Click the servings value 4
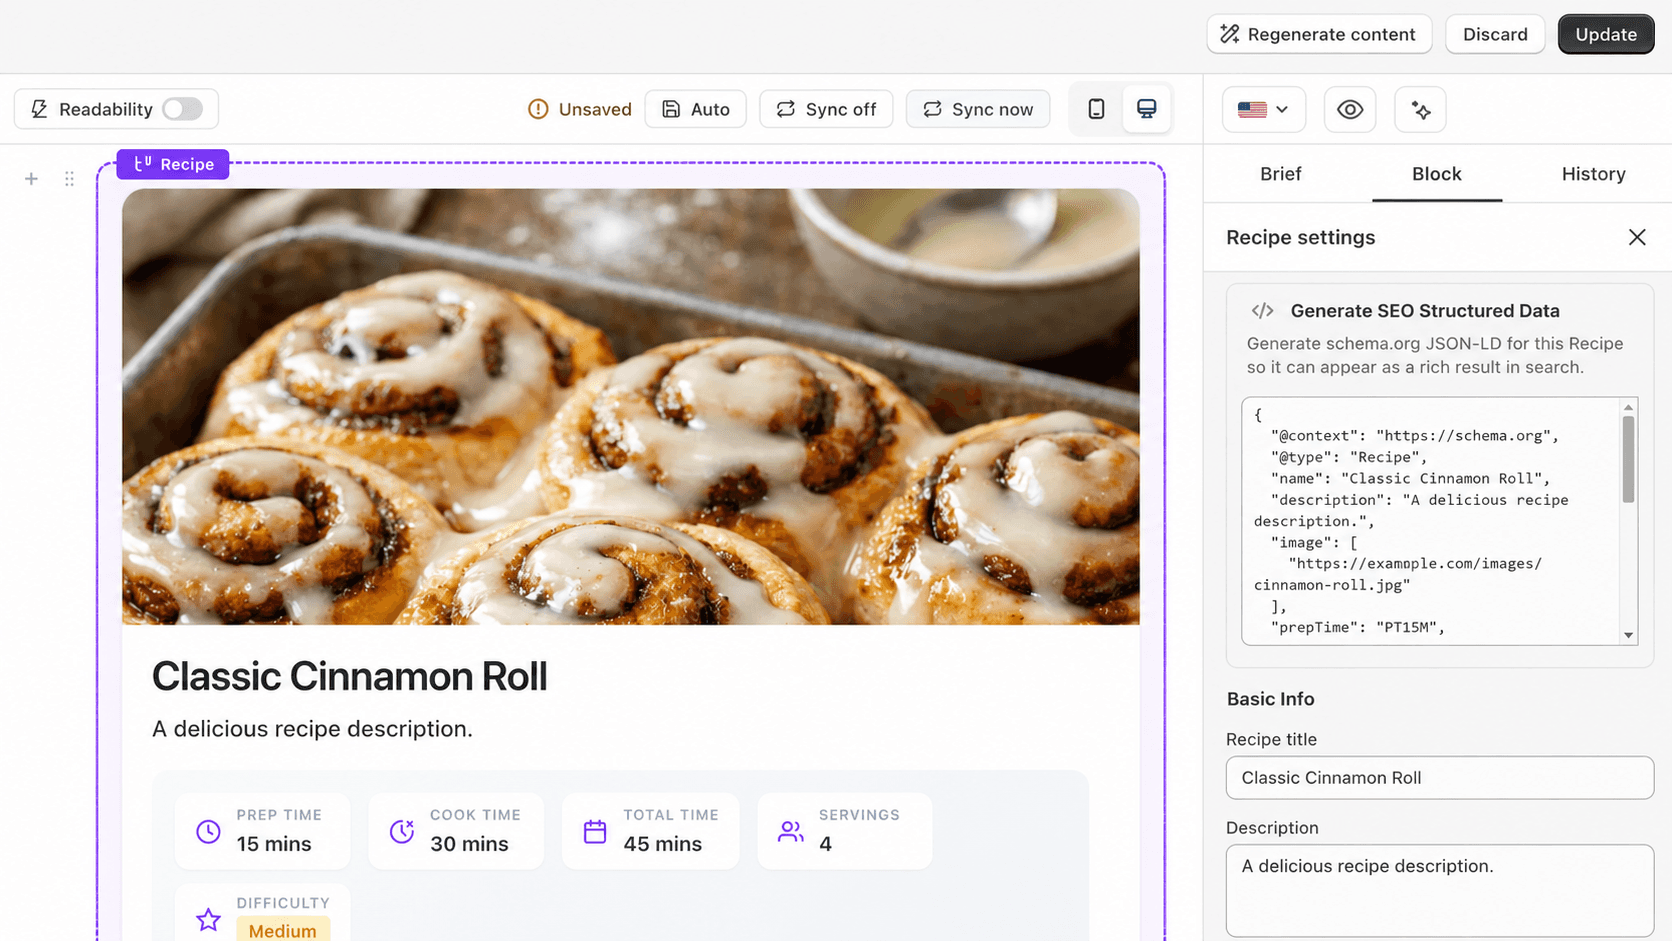 click(825, 844)
